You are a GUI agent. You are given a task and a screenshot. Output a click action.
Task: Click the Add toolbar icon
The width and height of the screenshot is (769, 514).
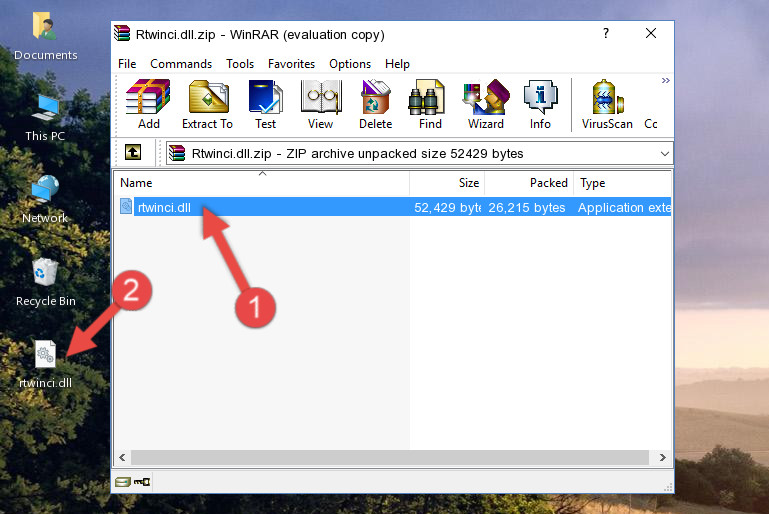click(x=148, y=104)
